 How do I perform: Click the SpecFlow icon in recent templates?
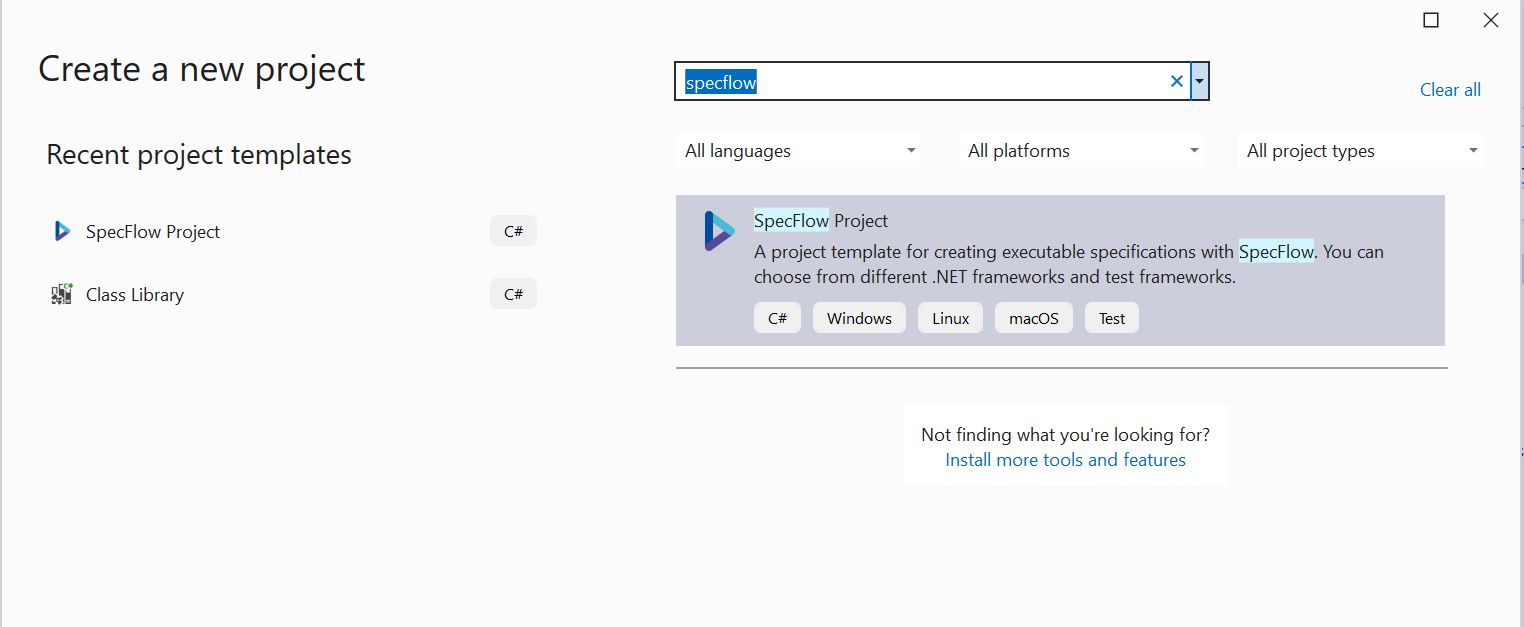click(62, 231)
